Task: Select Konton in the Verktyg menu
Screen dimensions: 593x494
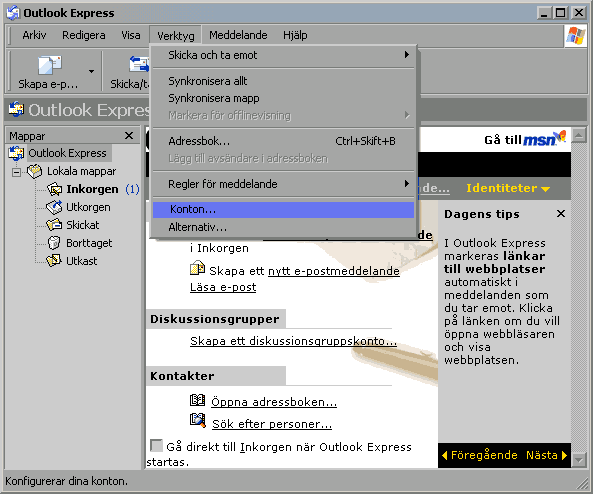Action: click(283, 210)
